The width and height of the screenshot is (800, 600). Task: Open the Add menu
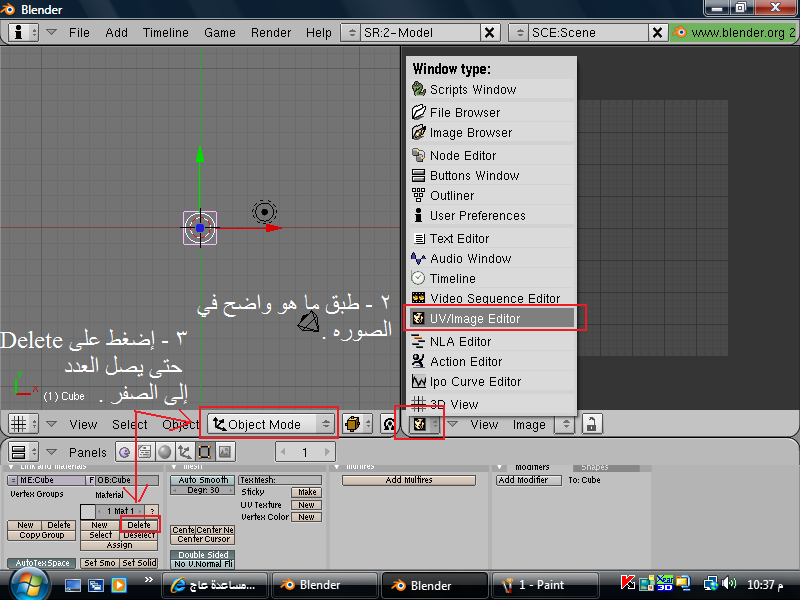[116, 33]
